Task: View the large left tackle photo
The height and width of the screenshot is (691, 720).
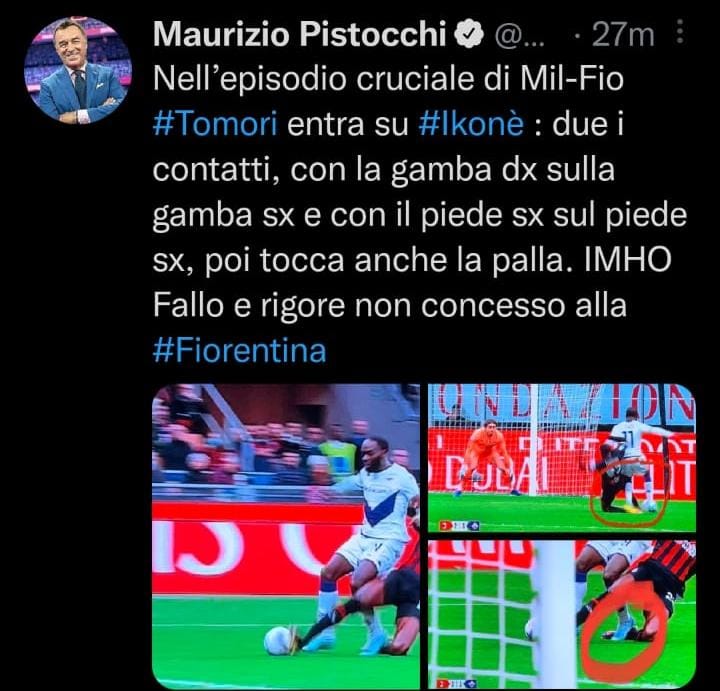Action: tap(286, 536)
